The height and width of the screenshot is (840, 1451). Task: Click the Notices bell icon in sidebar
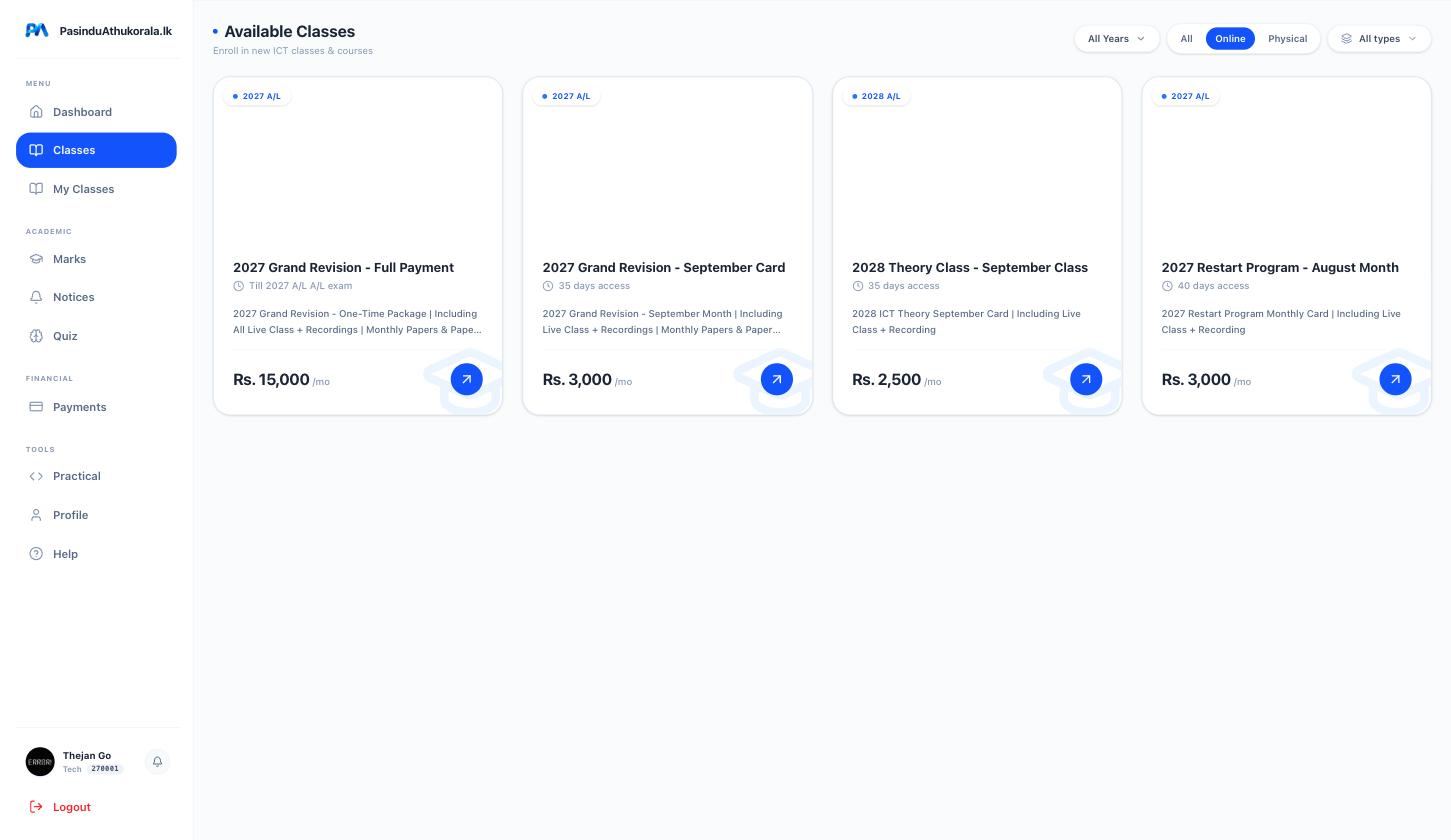[x=36, y=297]
